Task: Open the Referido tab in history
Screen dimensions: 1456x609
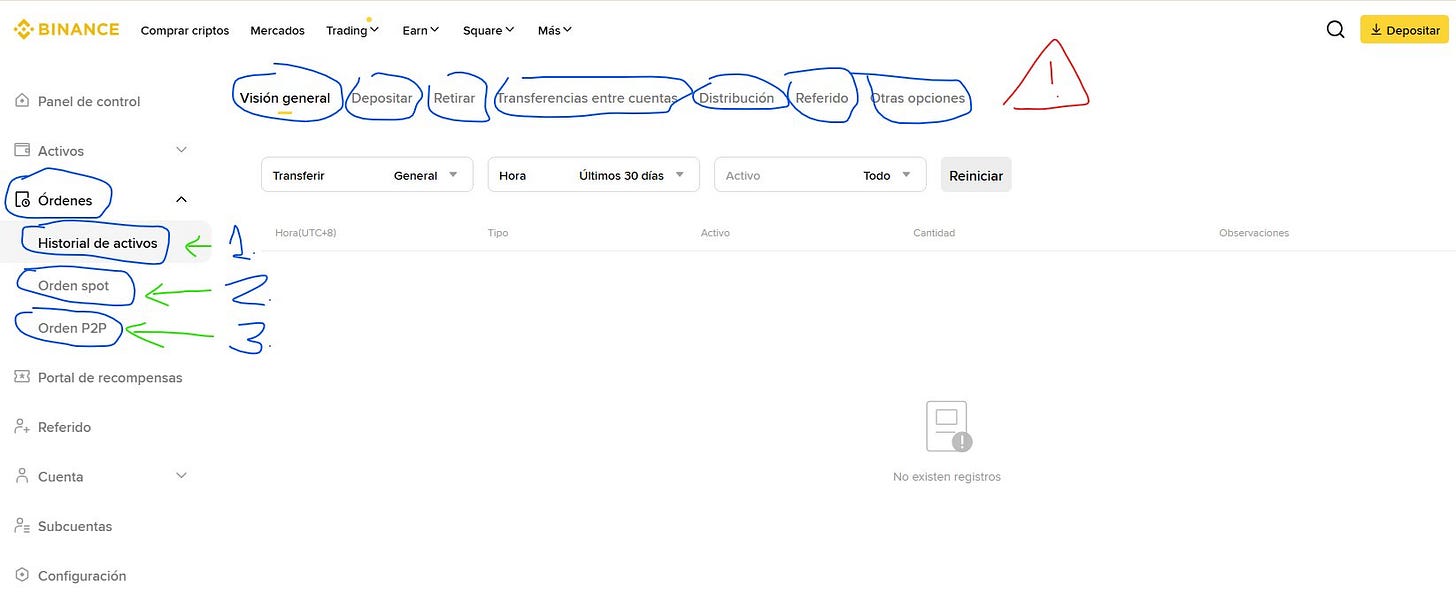Action: [x=822, y=98]
